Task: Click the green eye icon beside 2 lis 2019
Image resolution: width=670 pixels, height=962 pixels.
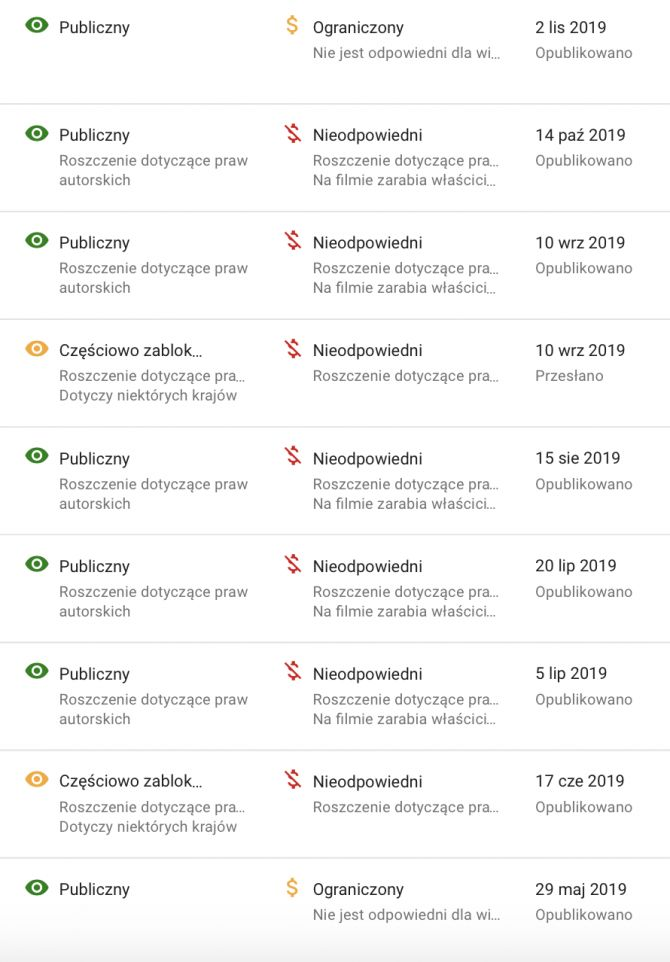Action: [x=37, y=26]
